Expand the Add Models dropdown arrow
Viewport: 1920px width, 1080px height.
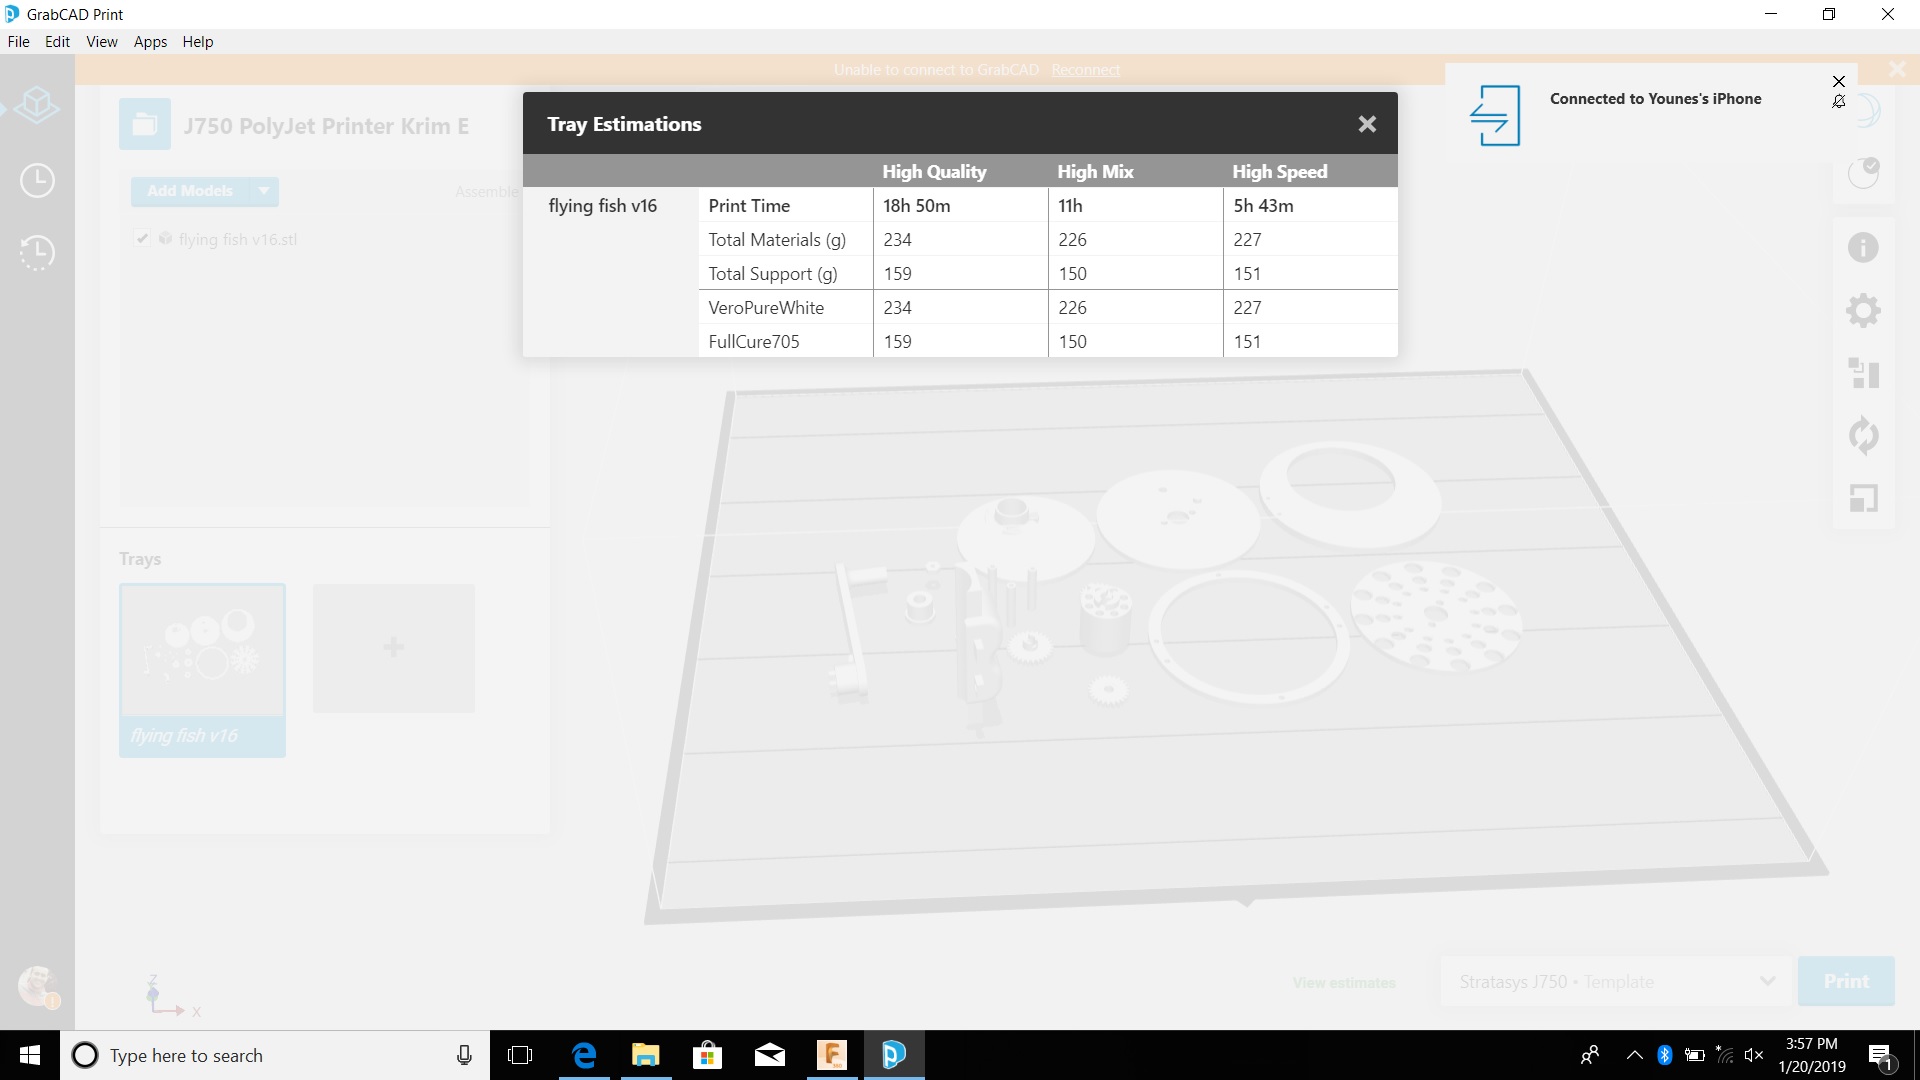coord(263,191)
